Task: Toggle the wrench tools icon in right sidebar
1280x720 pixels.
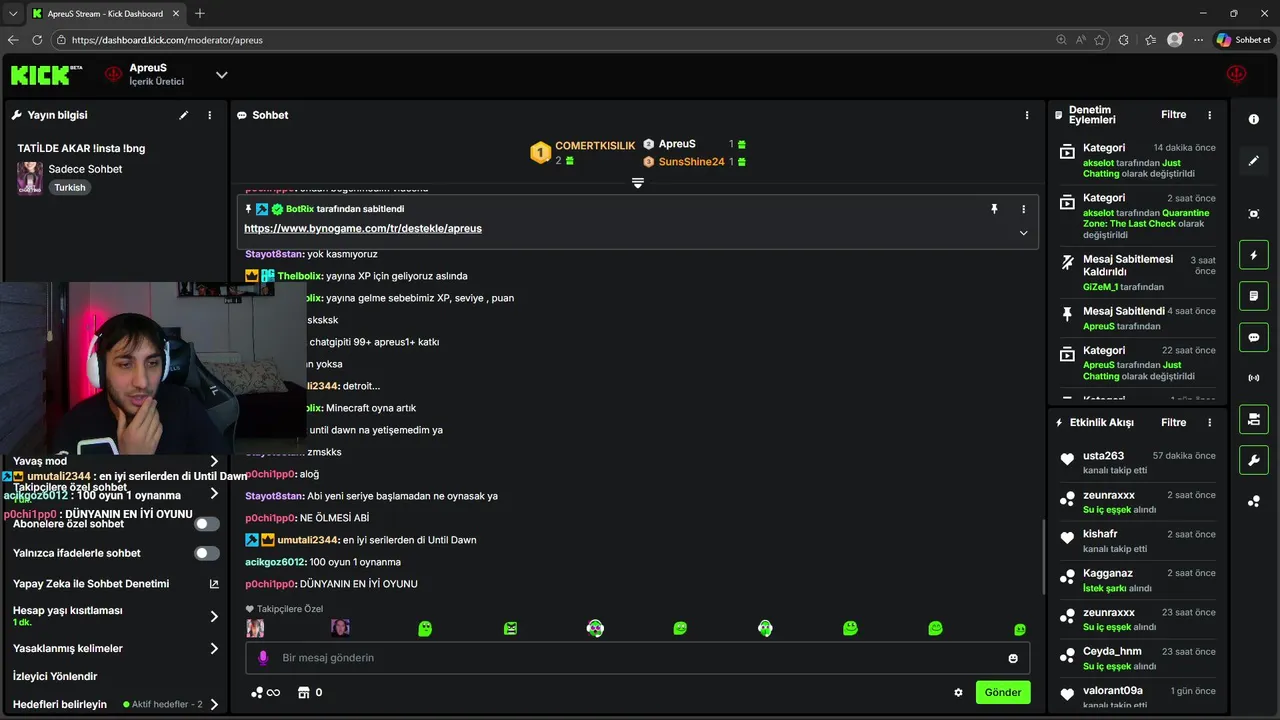Action: pos(1253,460)
